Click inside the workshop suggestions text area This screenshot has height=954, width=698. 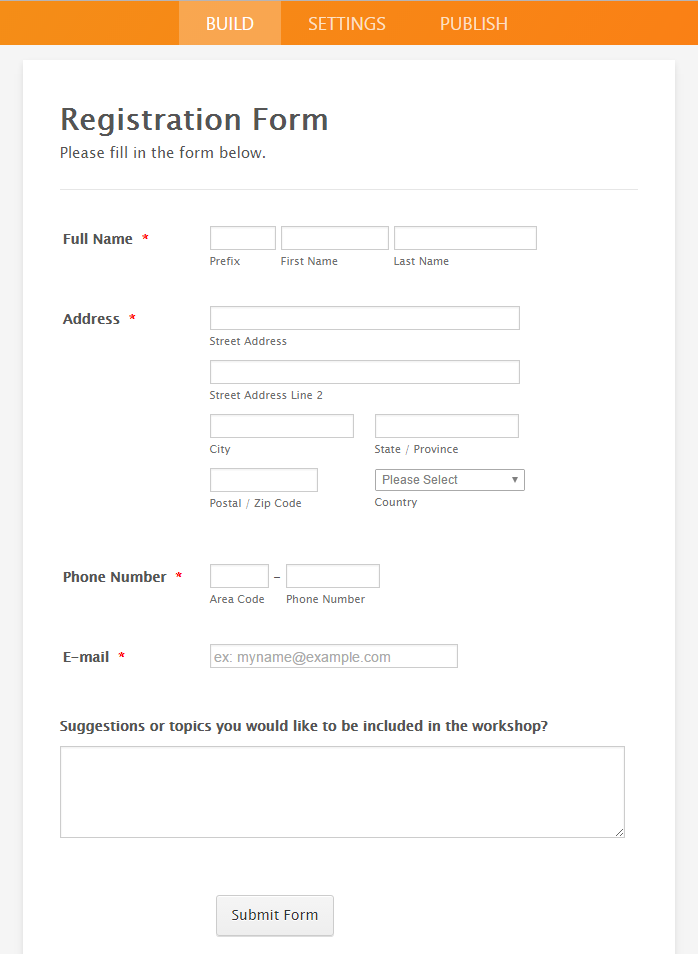342,791
